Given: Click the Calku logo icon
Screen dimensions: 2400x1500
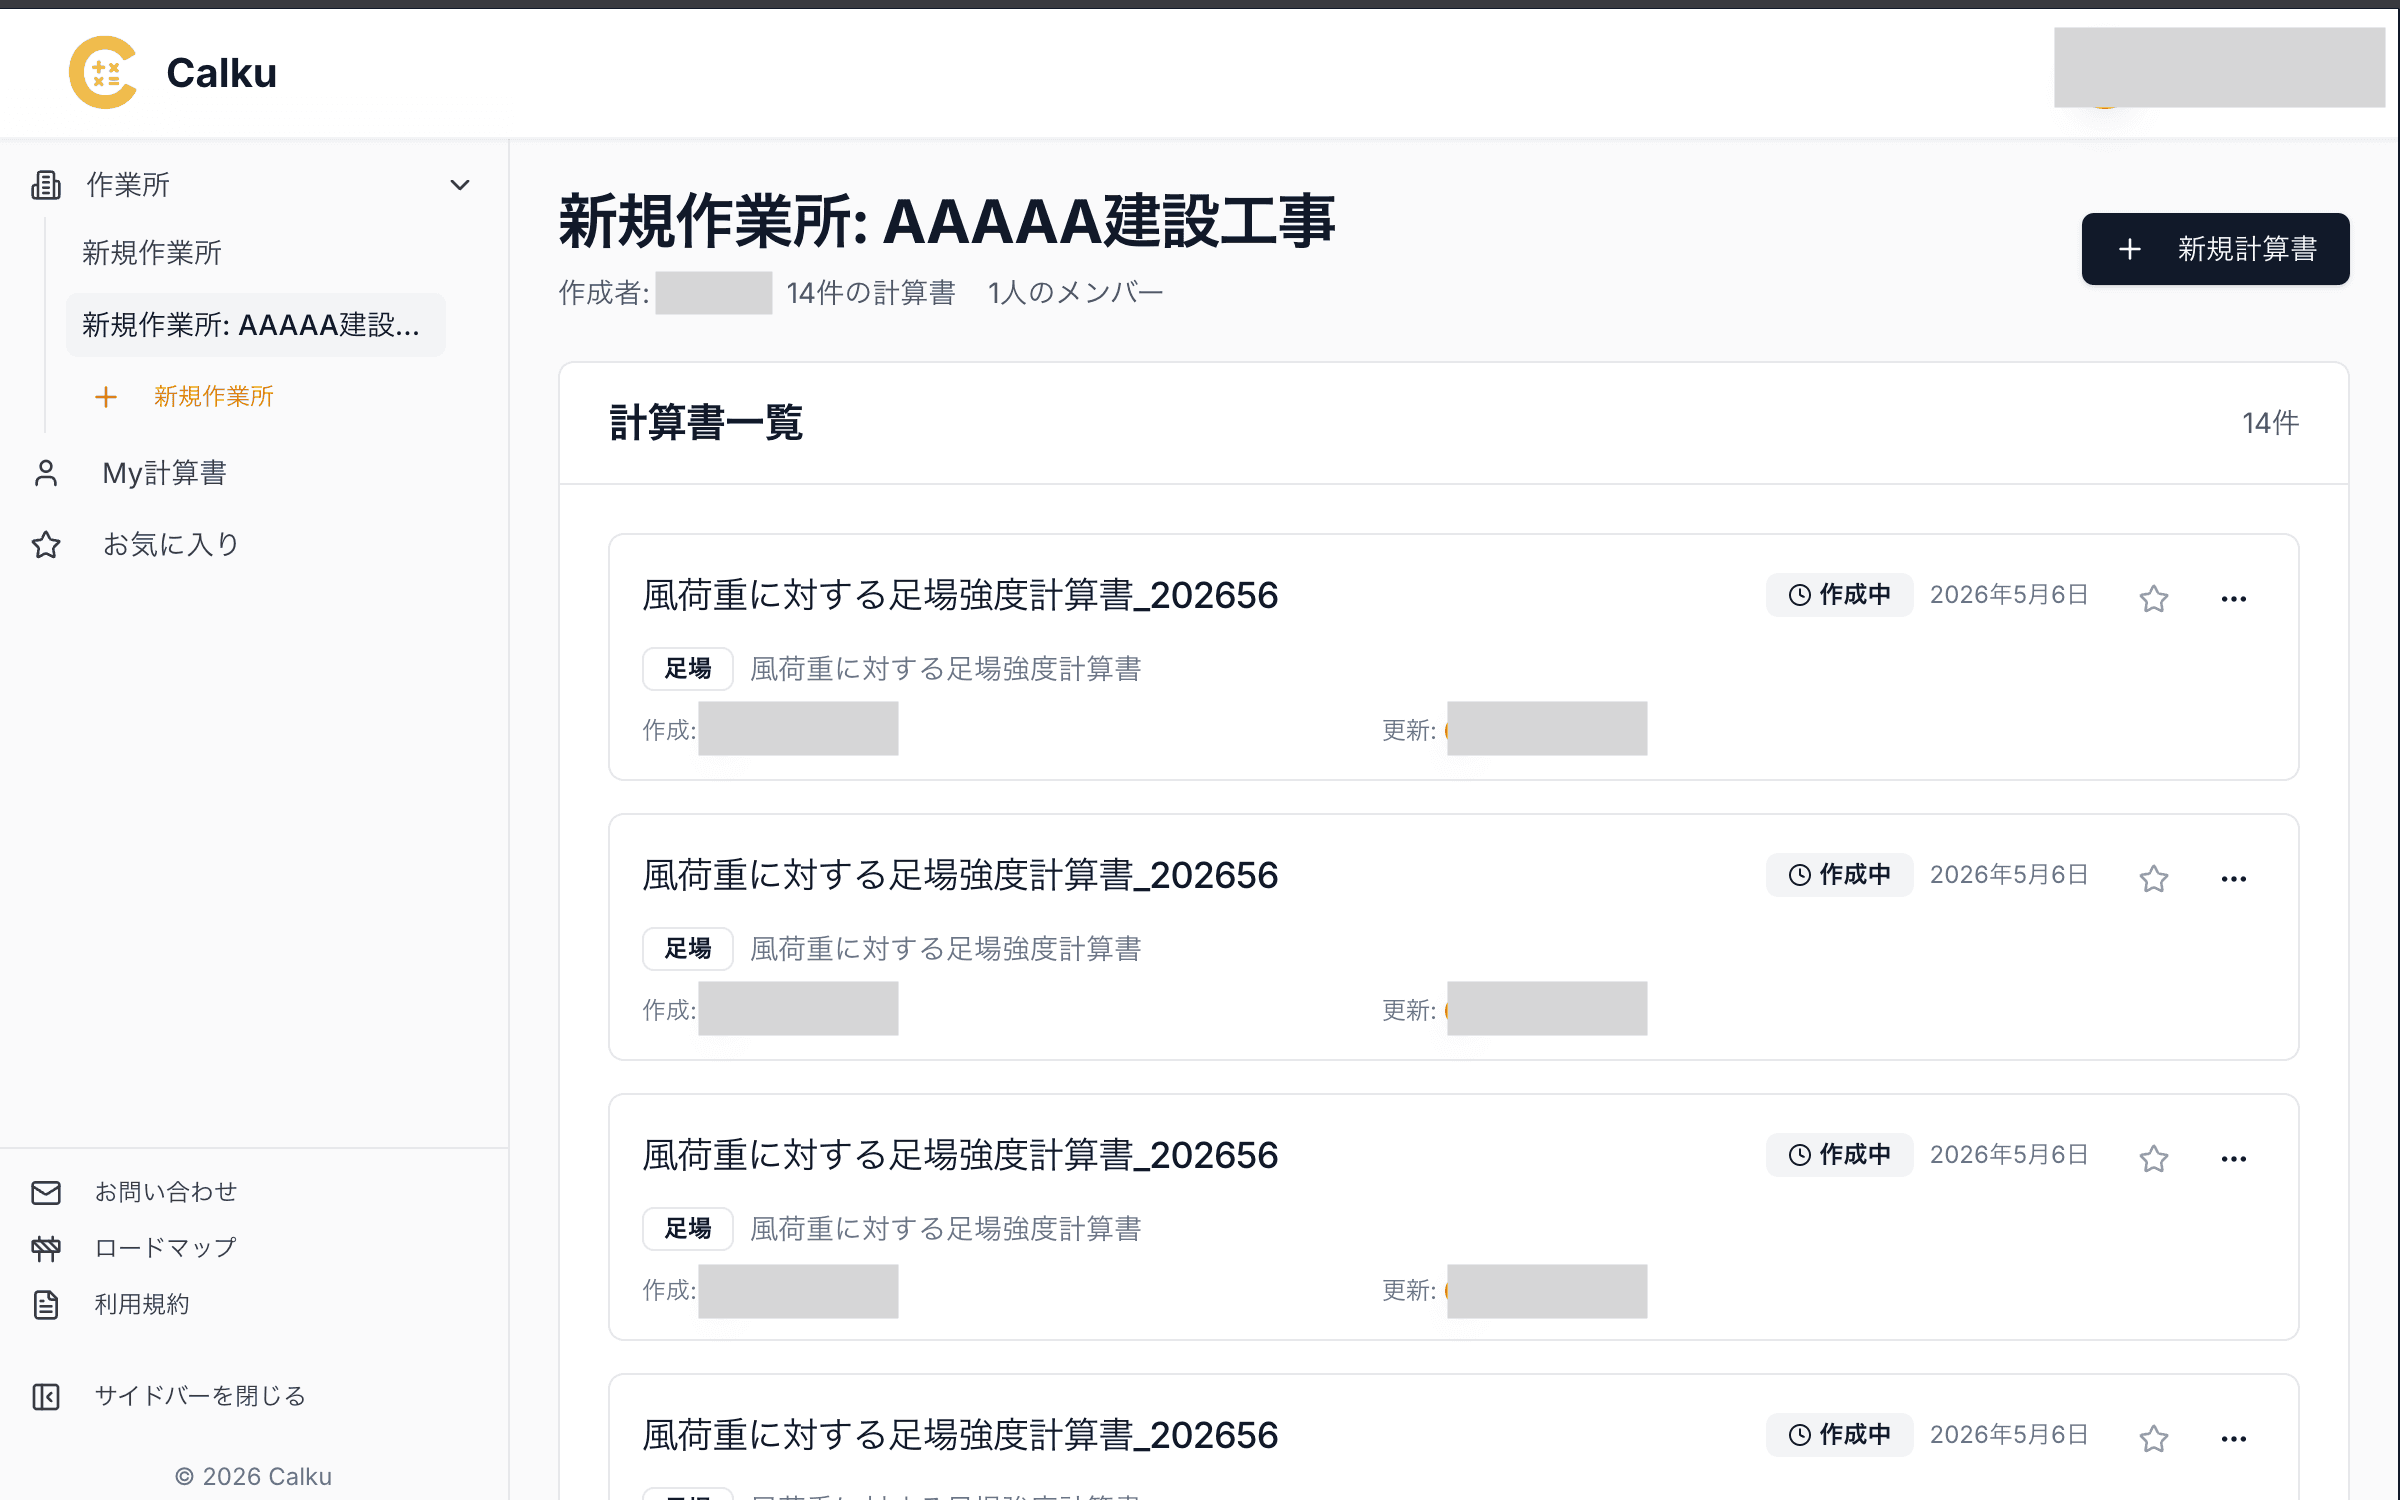Looking at the screenshot, I should [103, 72].
